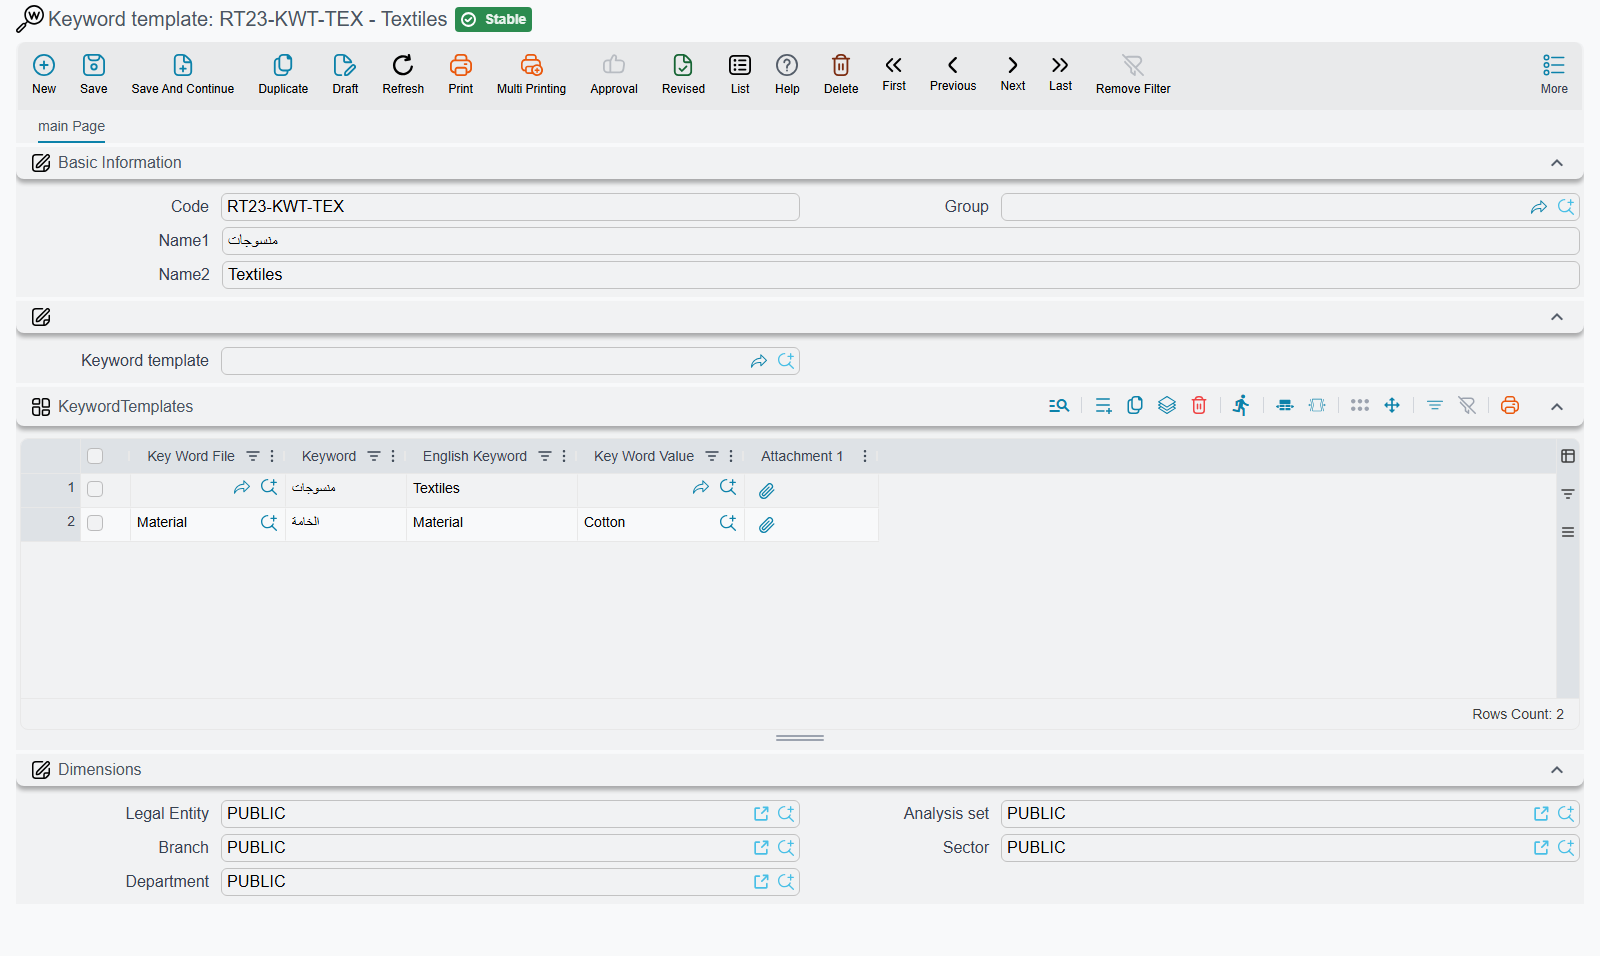Image resolution: width=1600 pixels, height=956 pixels.
Task: Select the main Page tab
Action: click(x=71, y=126)
